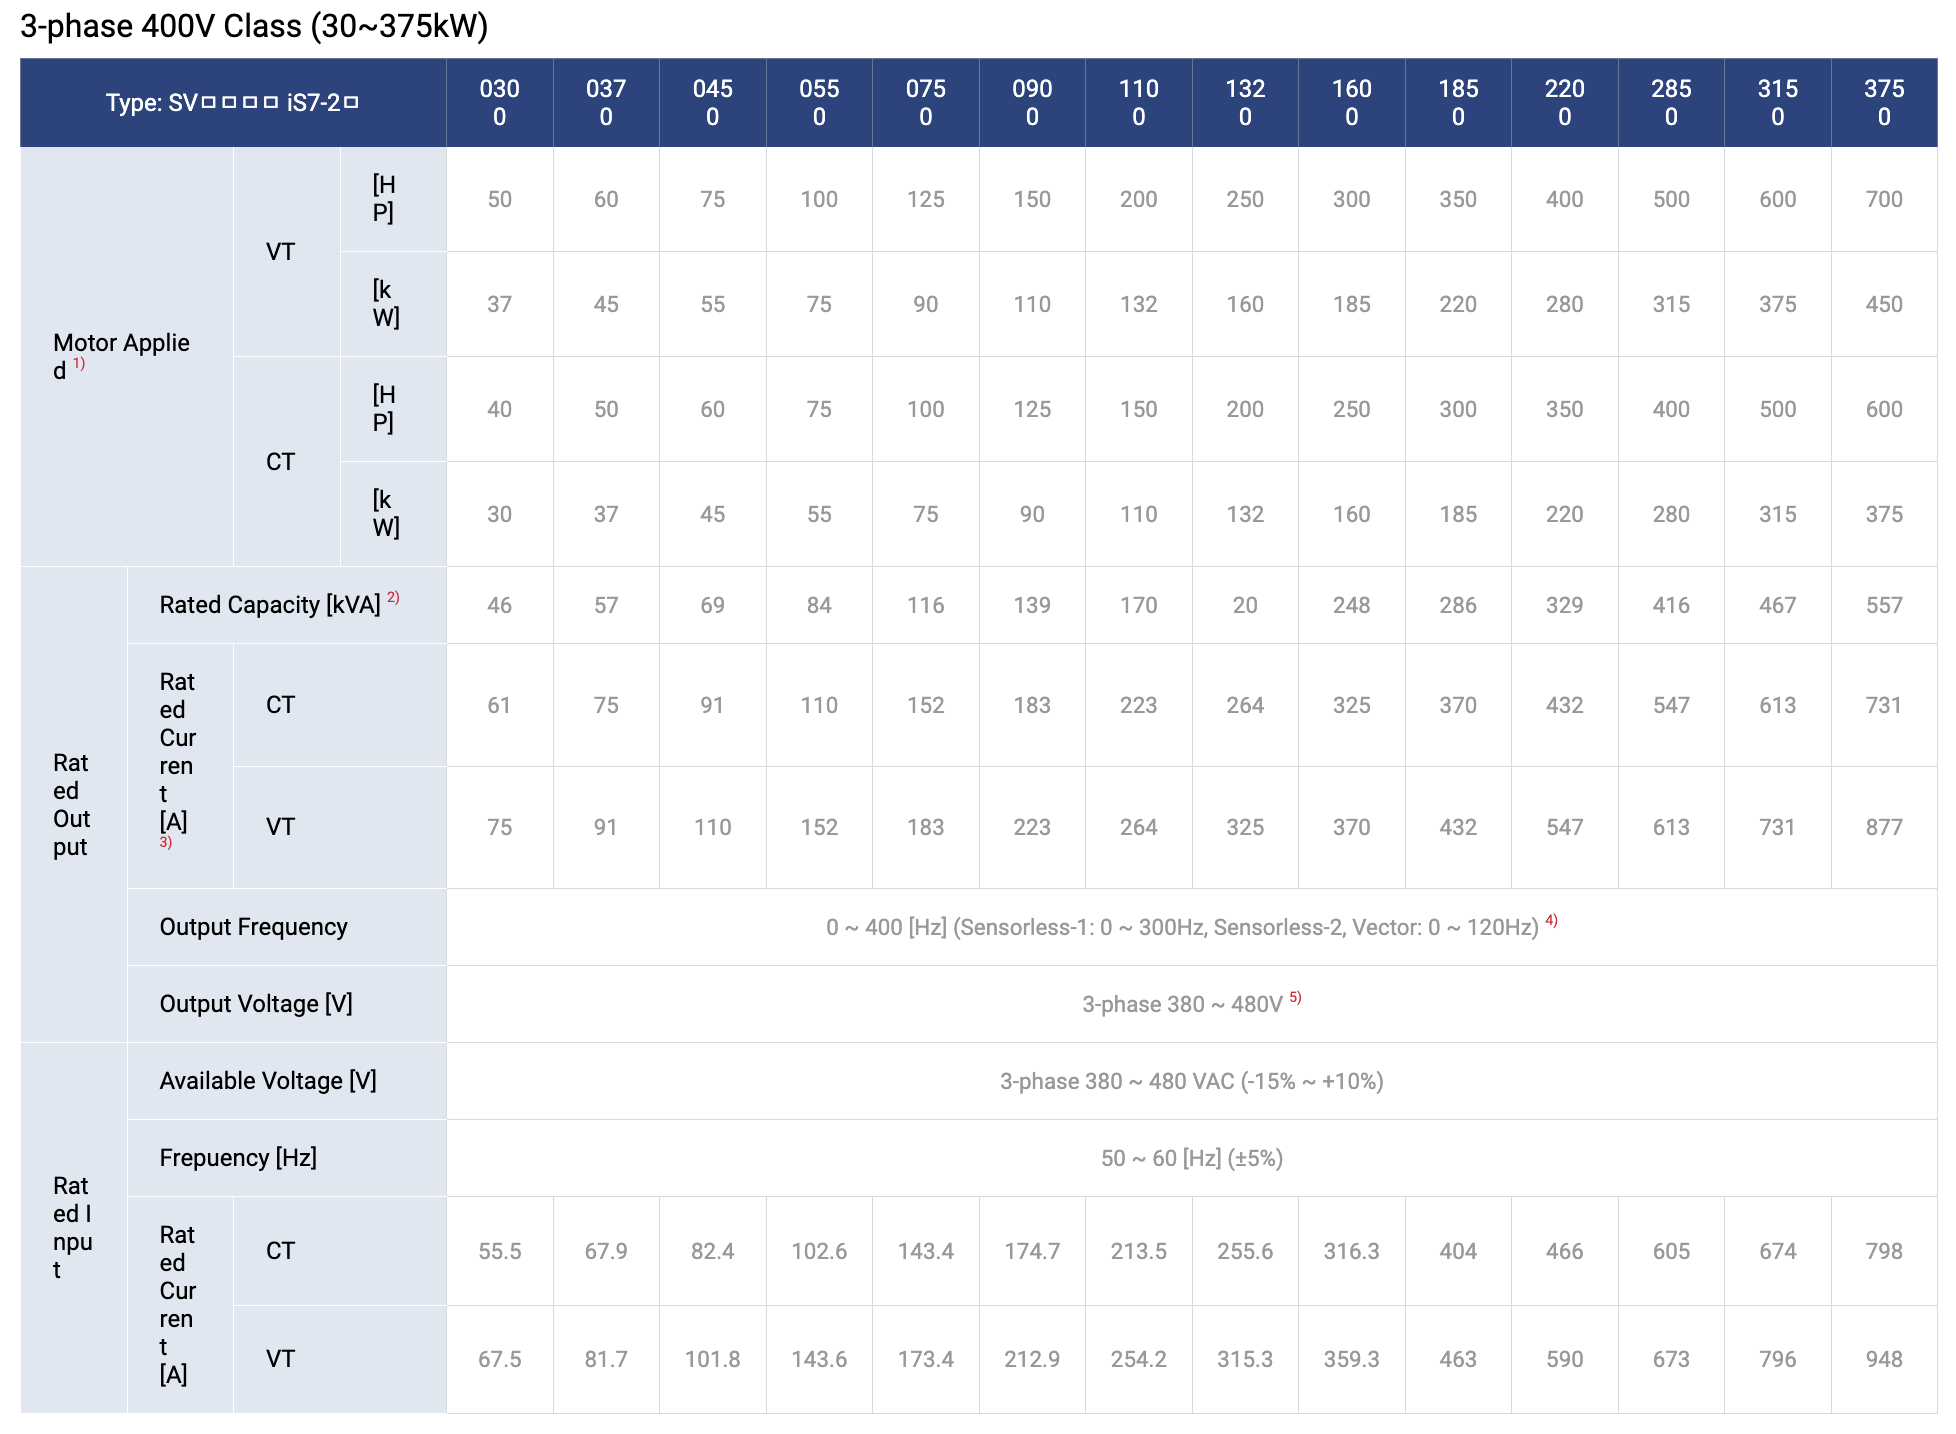Viewport: 1956px width, 1434px height.
Task: Select the '1320' column header
Action: click(1245, 103)
